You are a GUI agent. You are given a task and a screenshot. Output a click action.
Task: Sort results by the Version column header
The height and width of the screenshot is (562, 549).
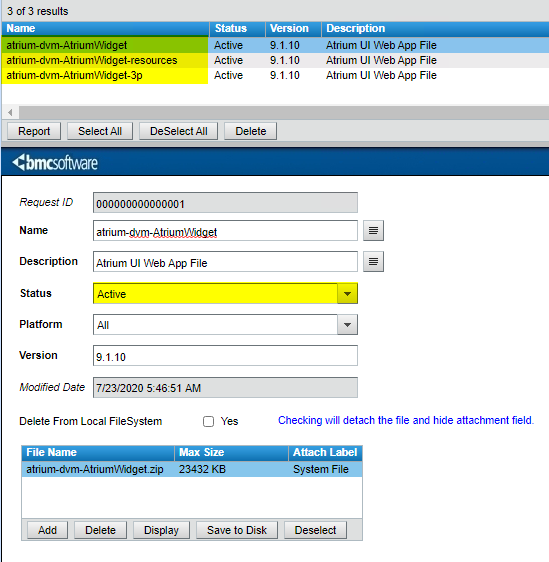(293, 29)
